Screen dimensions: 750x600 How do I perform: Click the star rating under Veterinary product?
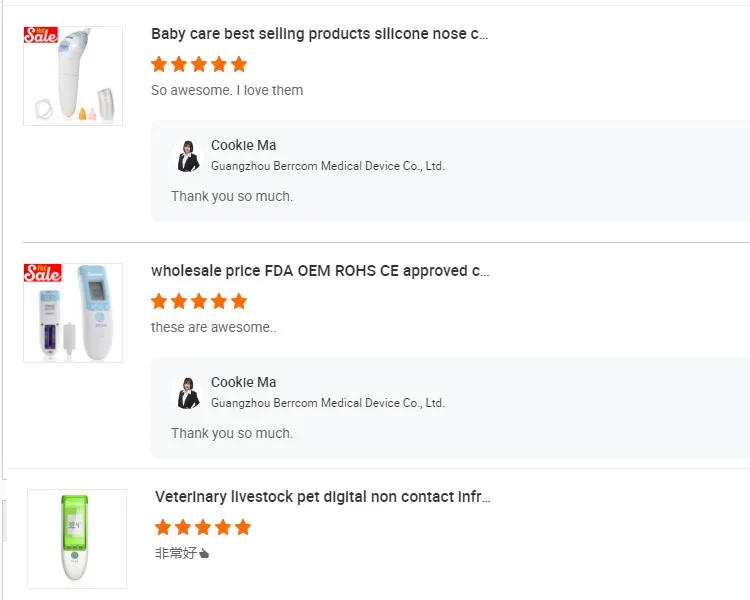click(203, 527)
